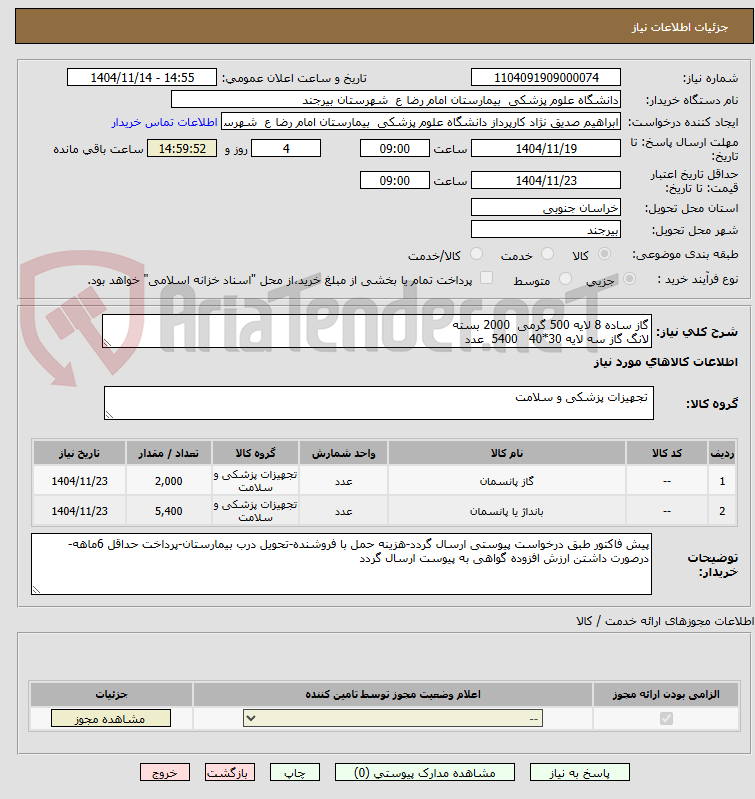
Task: Click the استان محل تحویل field خراسان جنوبی
Action: (x=546, y=207)
